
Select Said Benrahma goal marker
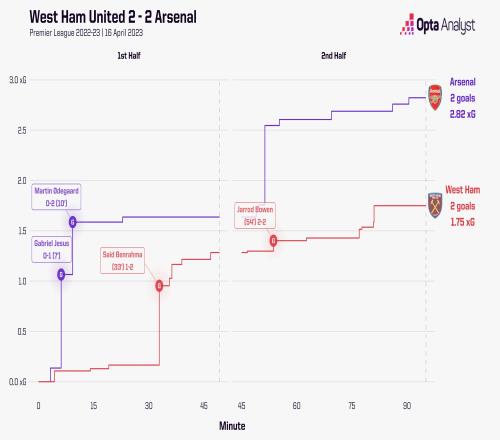pyautogui.click(x=159, y=286)
